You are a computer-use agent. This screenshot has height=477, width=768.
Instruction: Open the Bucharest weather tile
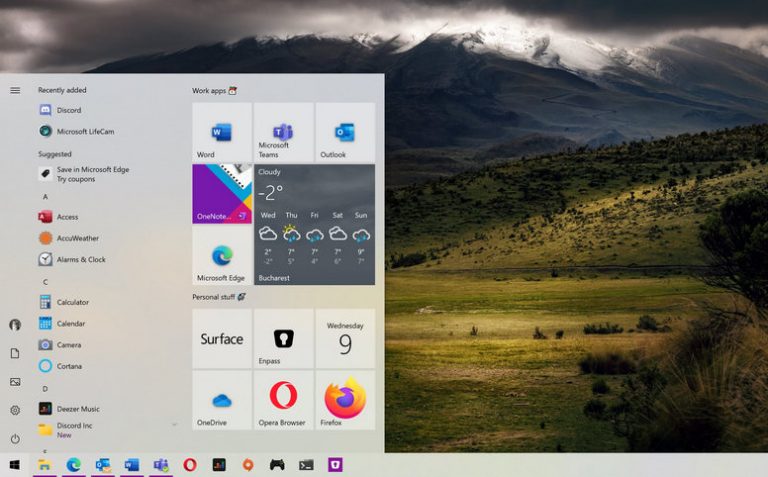click(x=314, y=225)
